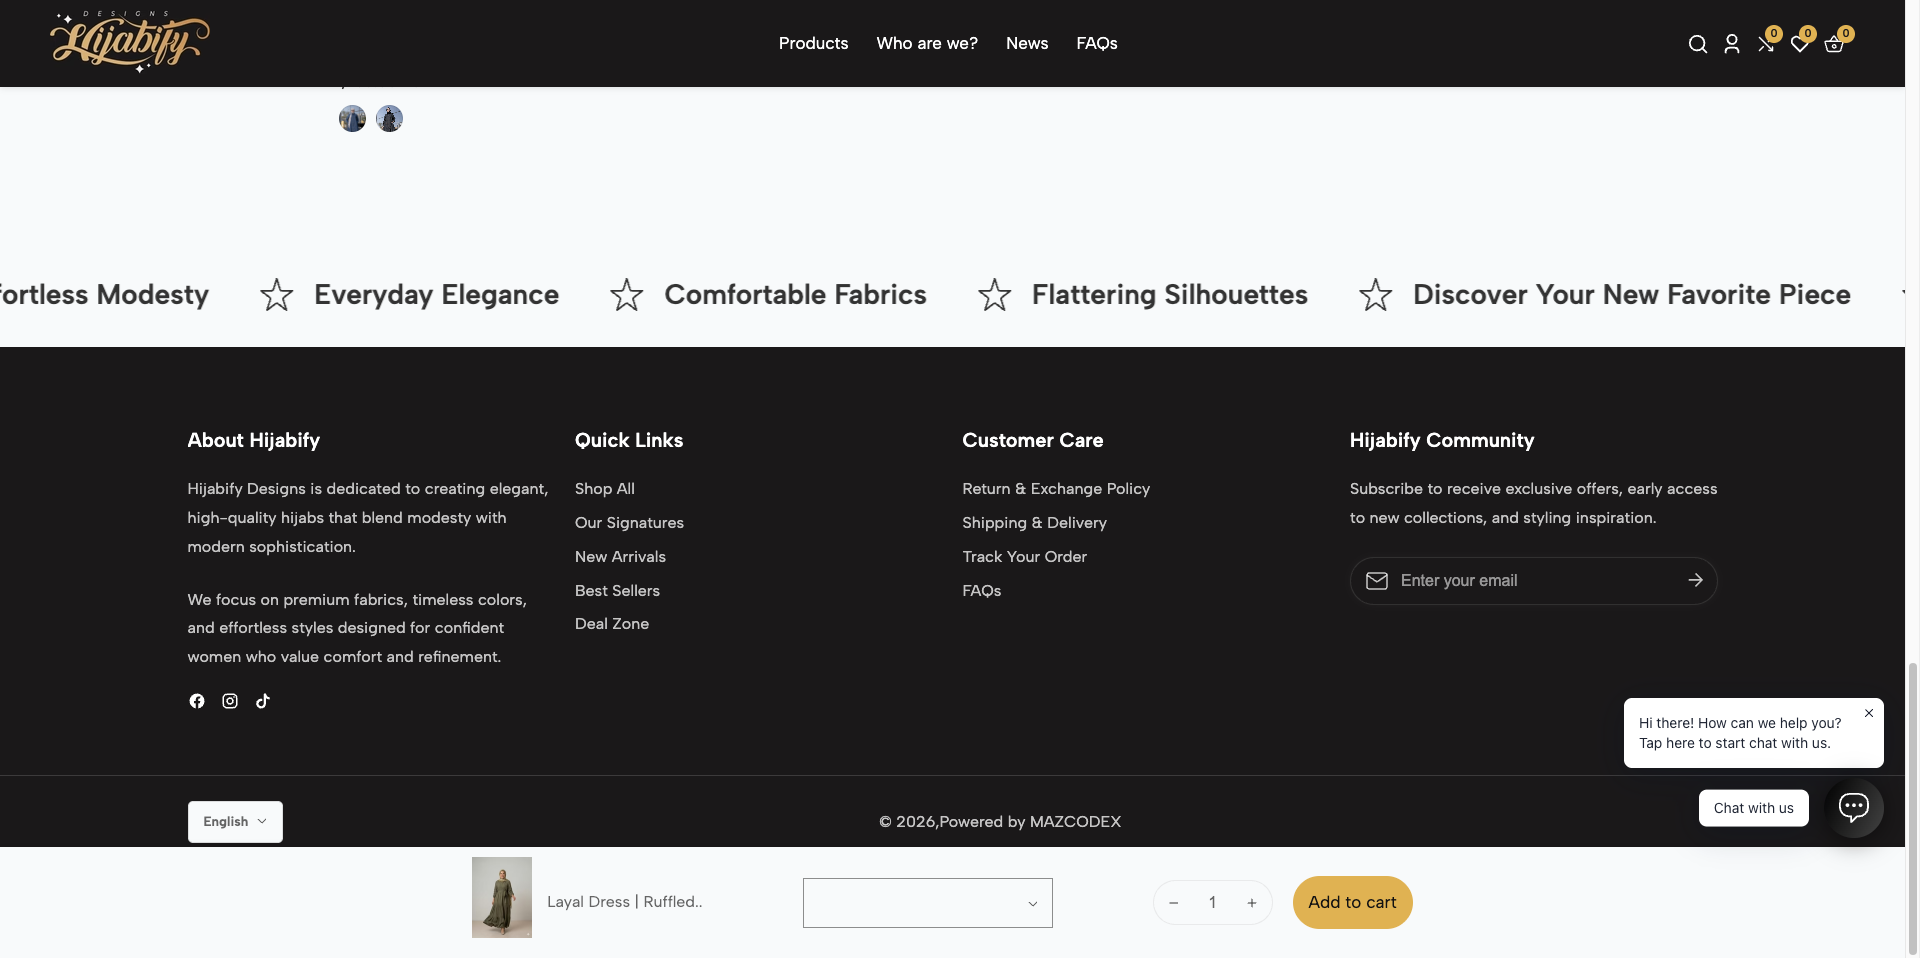Add the Layal Dress to cart
Image resolution: width=1920 pixels, height=958 pixels.
1352,902
